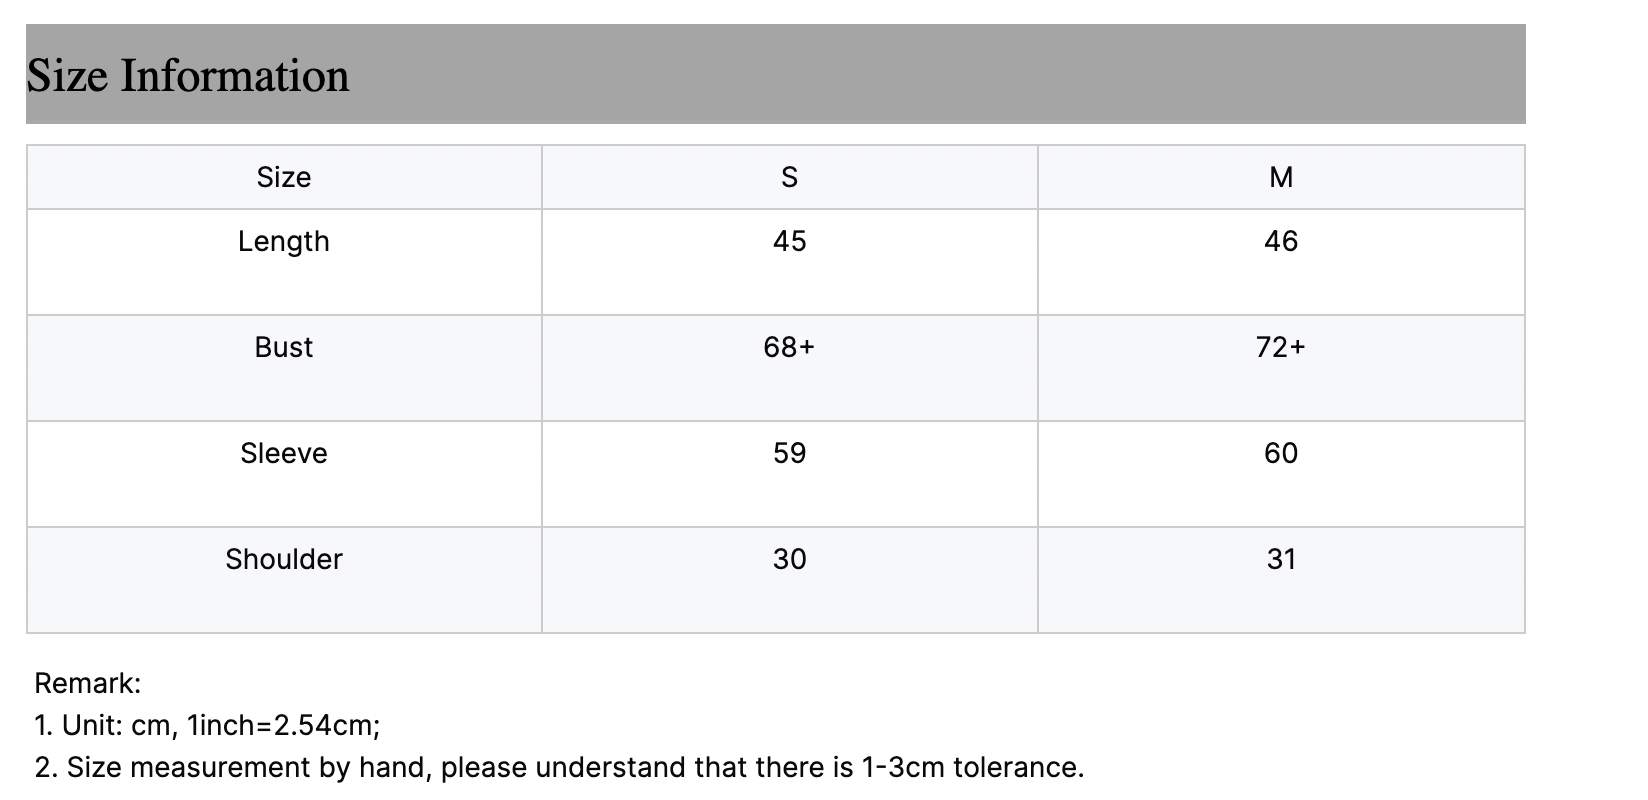Click the Sleeve value 60 cell
The width and height of the screenshot is (1648, 800).
(x=1281, y=453)
